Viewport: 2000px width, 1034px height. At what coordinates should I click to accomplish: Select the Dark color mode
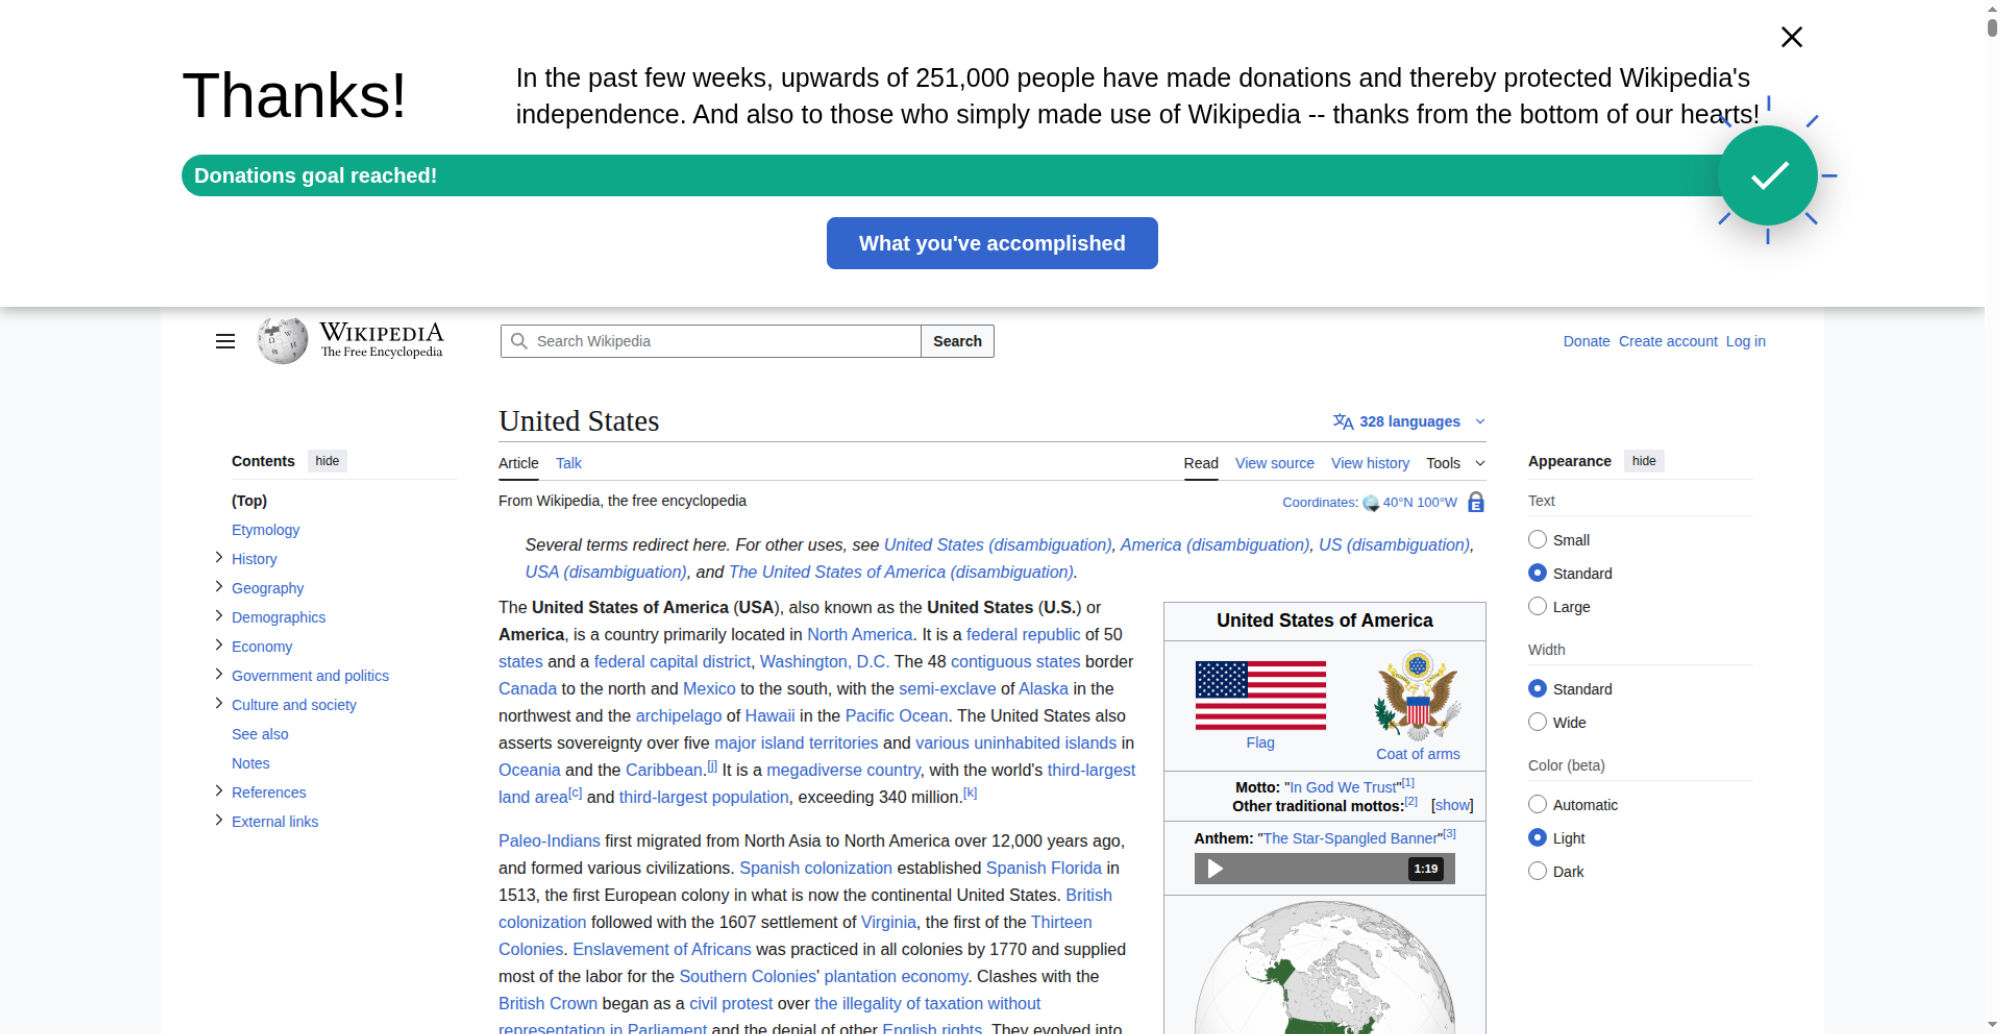click(x=1537, y=871)
